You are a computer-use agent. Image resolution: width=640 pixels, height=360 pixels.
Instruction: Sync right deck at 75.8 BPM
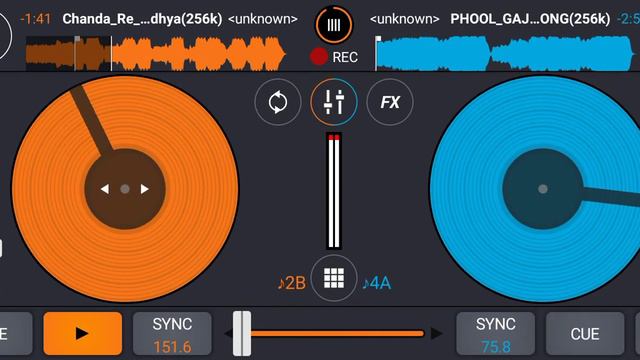[496, 333]
